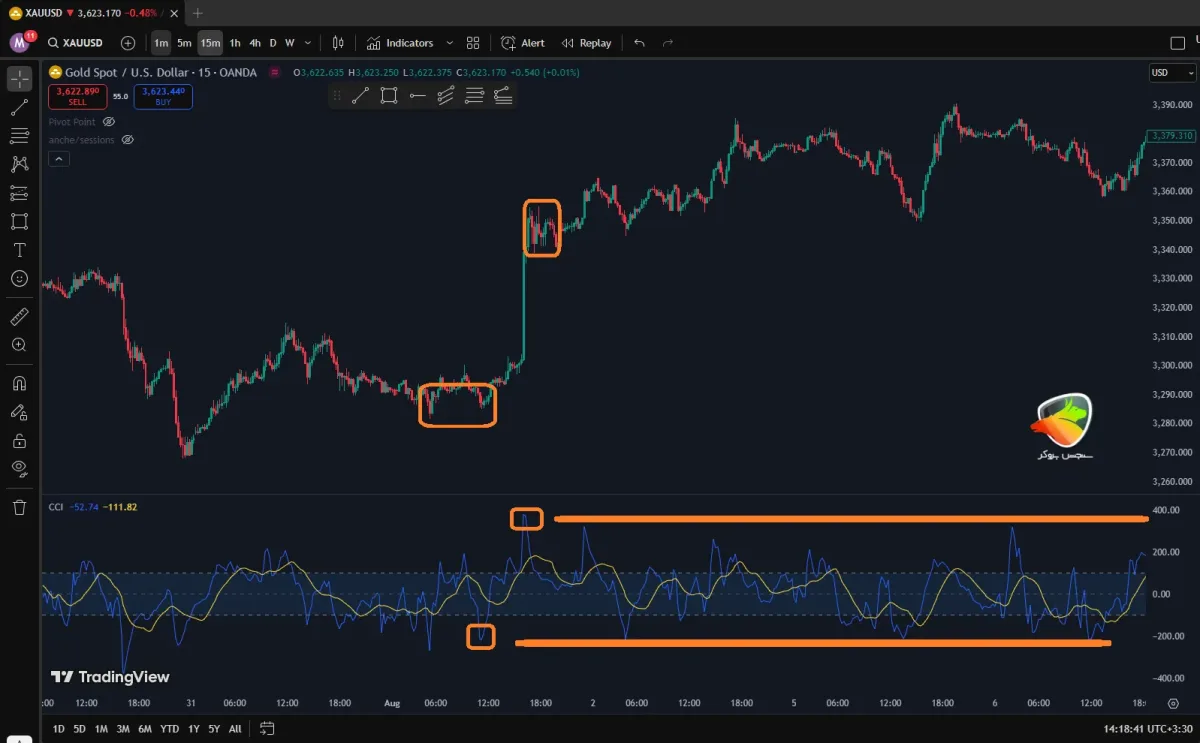The width and height of the screenshot is (1200, 743).
Task: Show the Pivot Point indicator via eye icon
Action: [x=109, y=121]
